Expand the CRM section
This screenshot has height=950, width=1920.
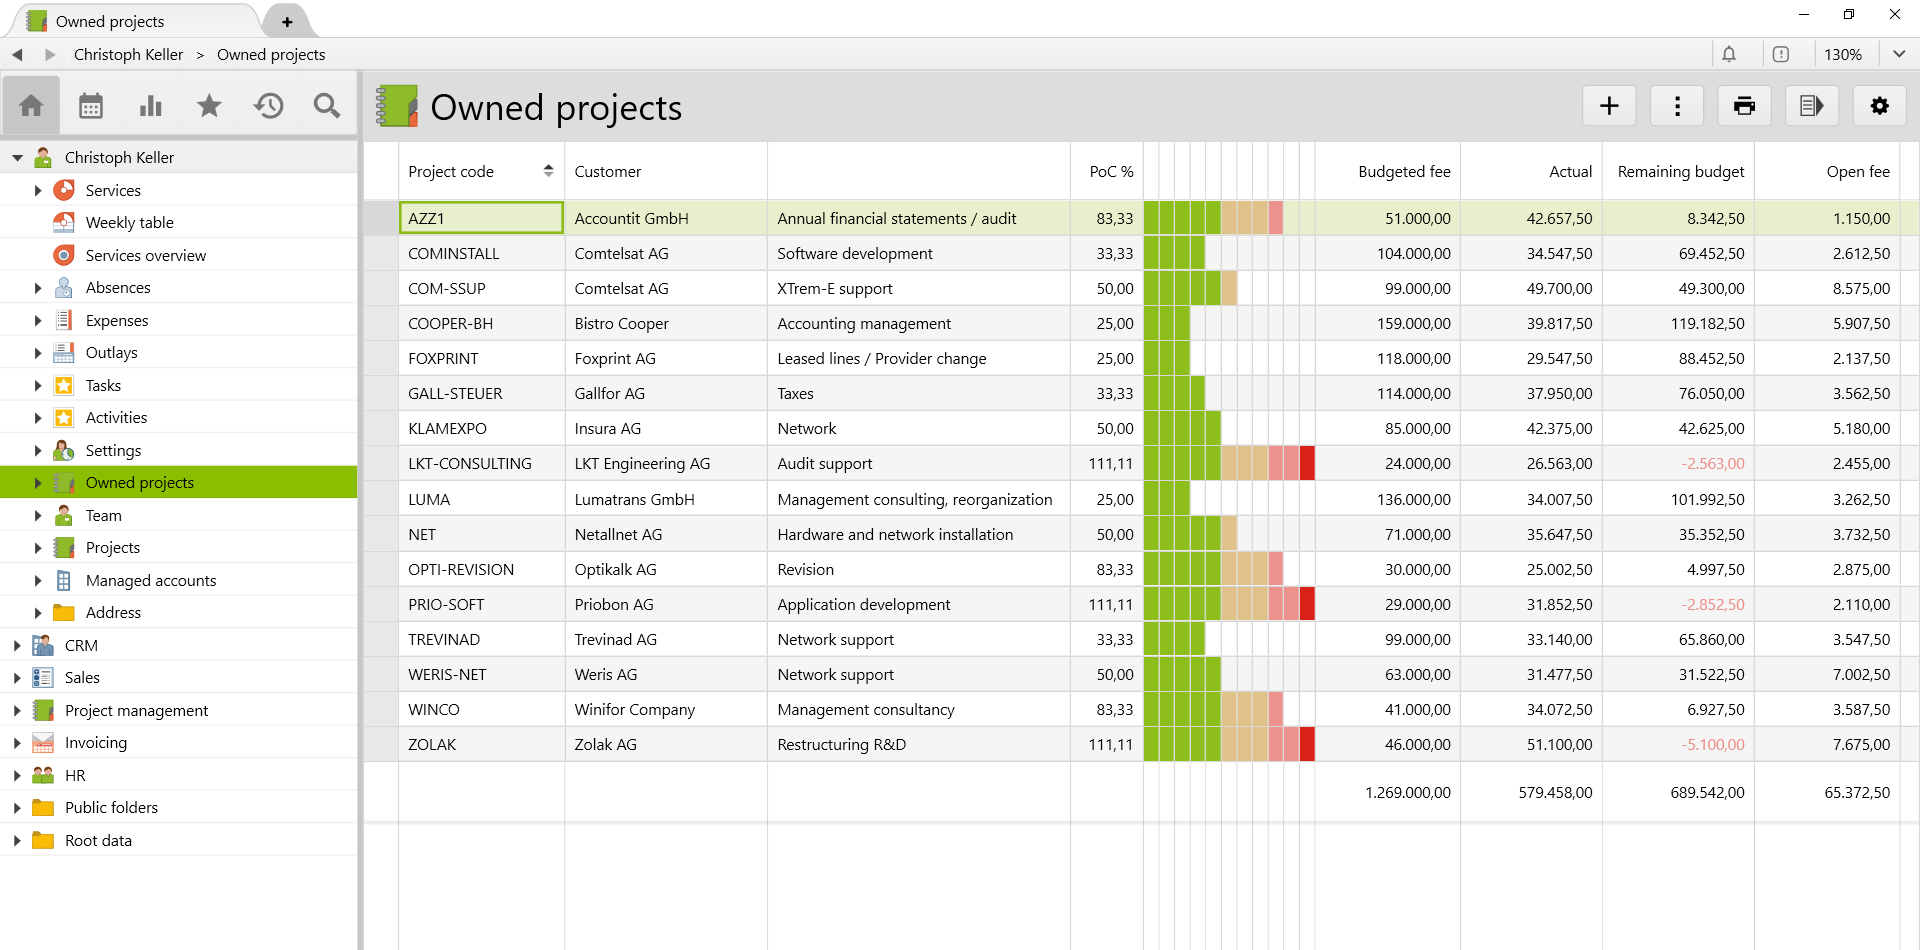point(16,645)
